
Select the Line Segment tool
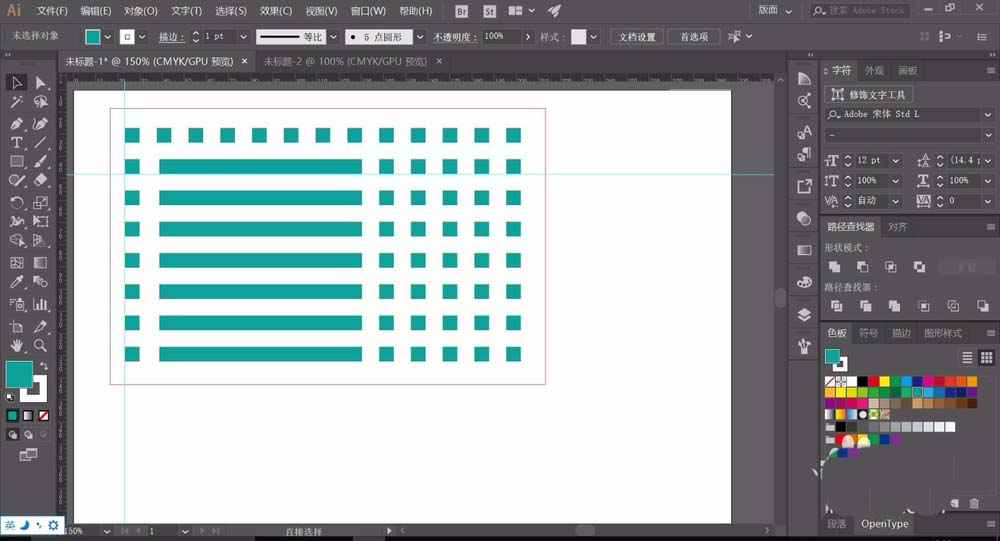click(x=40, y=142)
